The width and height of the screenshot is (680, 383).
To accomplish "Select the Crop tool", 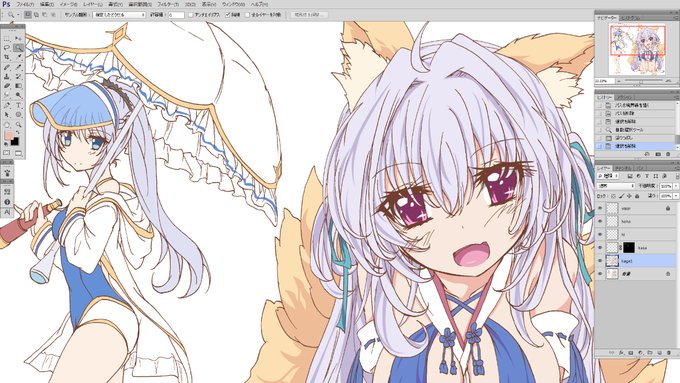I will coord(7,57).
